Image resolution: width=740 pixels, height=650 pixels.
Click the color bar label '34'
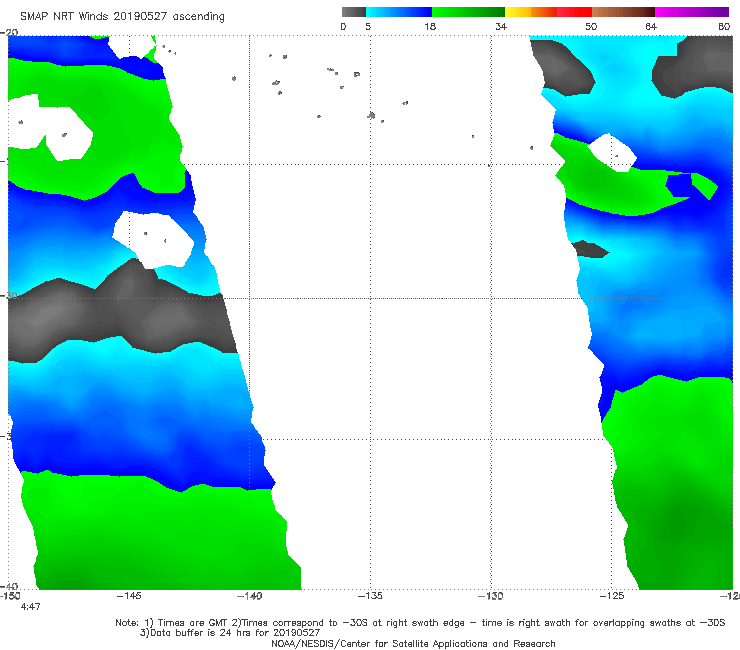pos(501,26)
